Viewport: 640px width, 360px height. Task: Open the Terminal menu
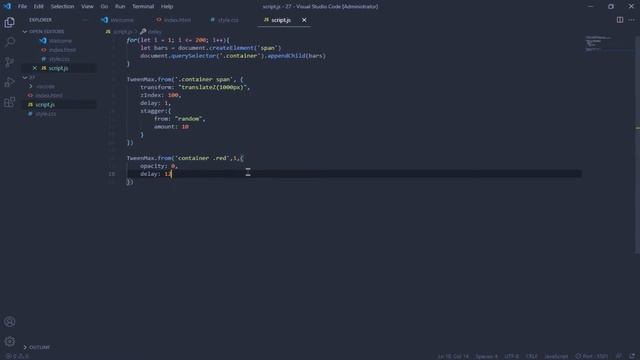143,7
